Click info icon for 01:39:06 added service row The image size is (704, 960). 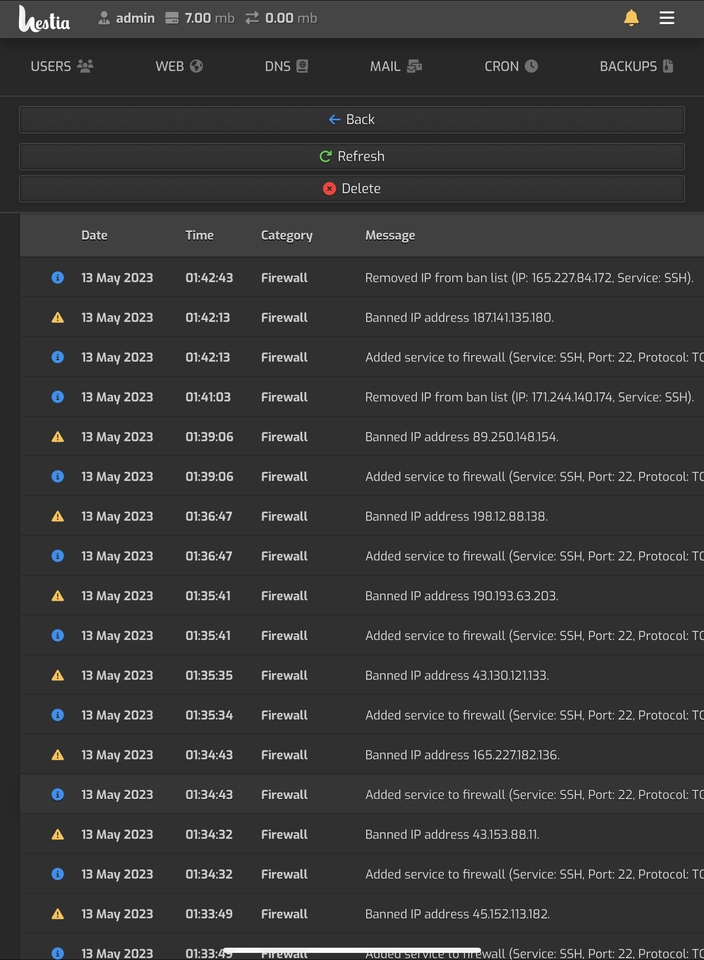(x=58, y=476)
